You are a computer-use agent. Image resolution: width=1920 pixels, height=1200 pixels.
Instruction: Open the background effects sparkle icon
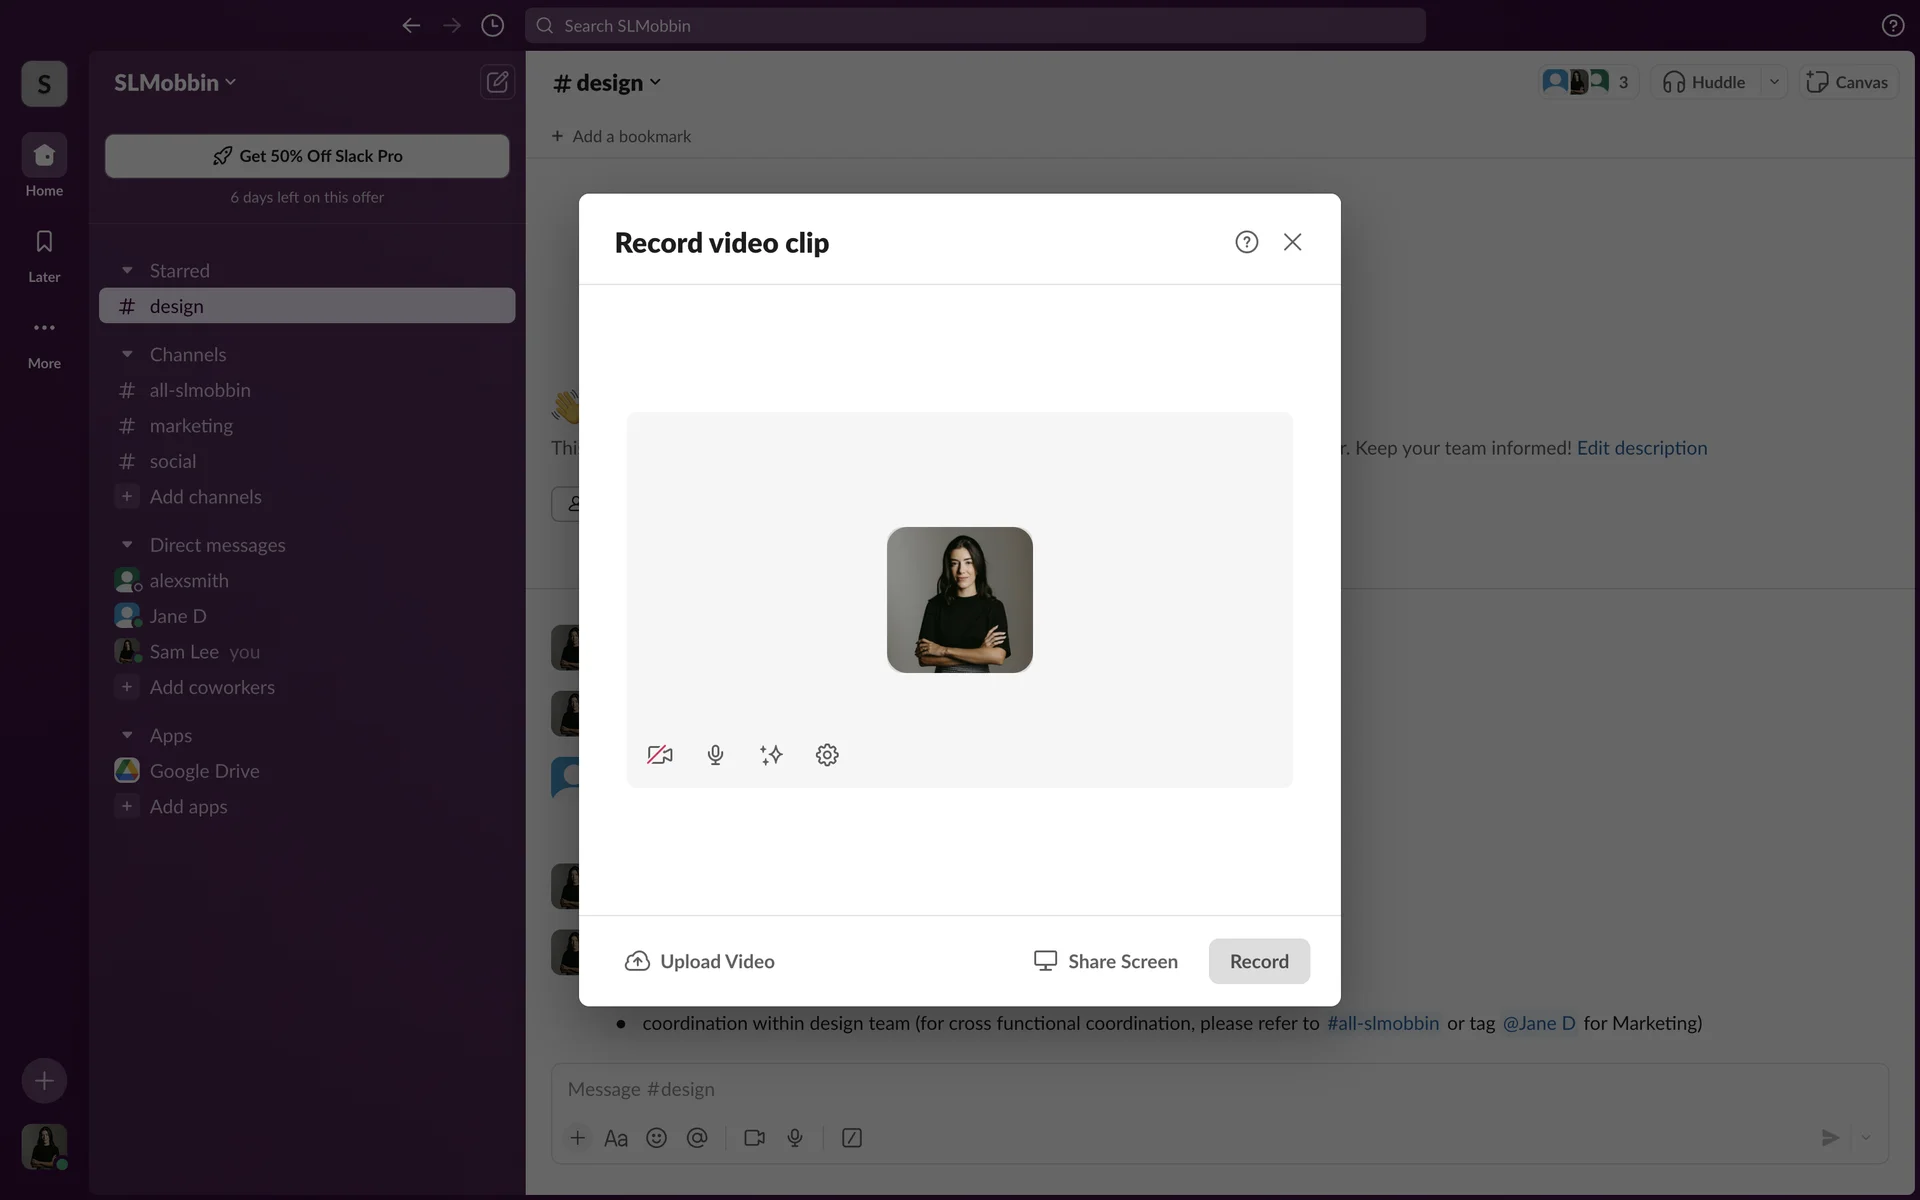pyautogui.click(x=771, y=755)
